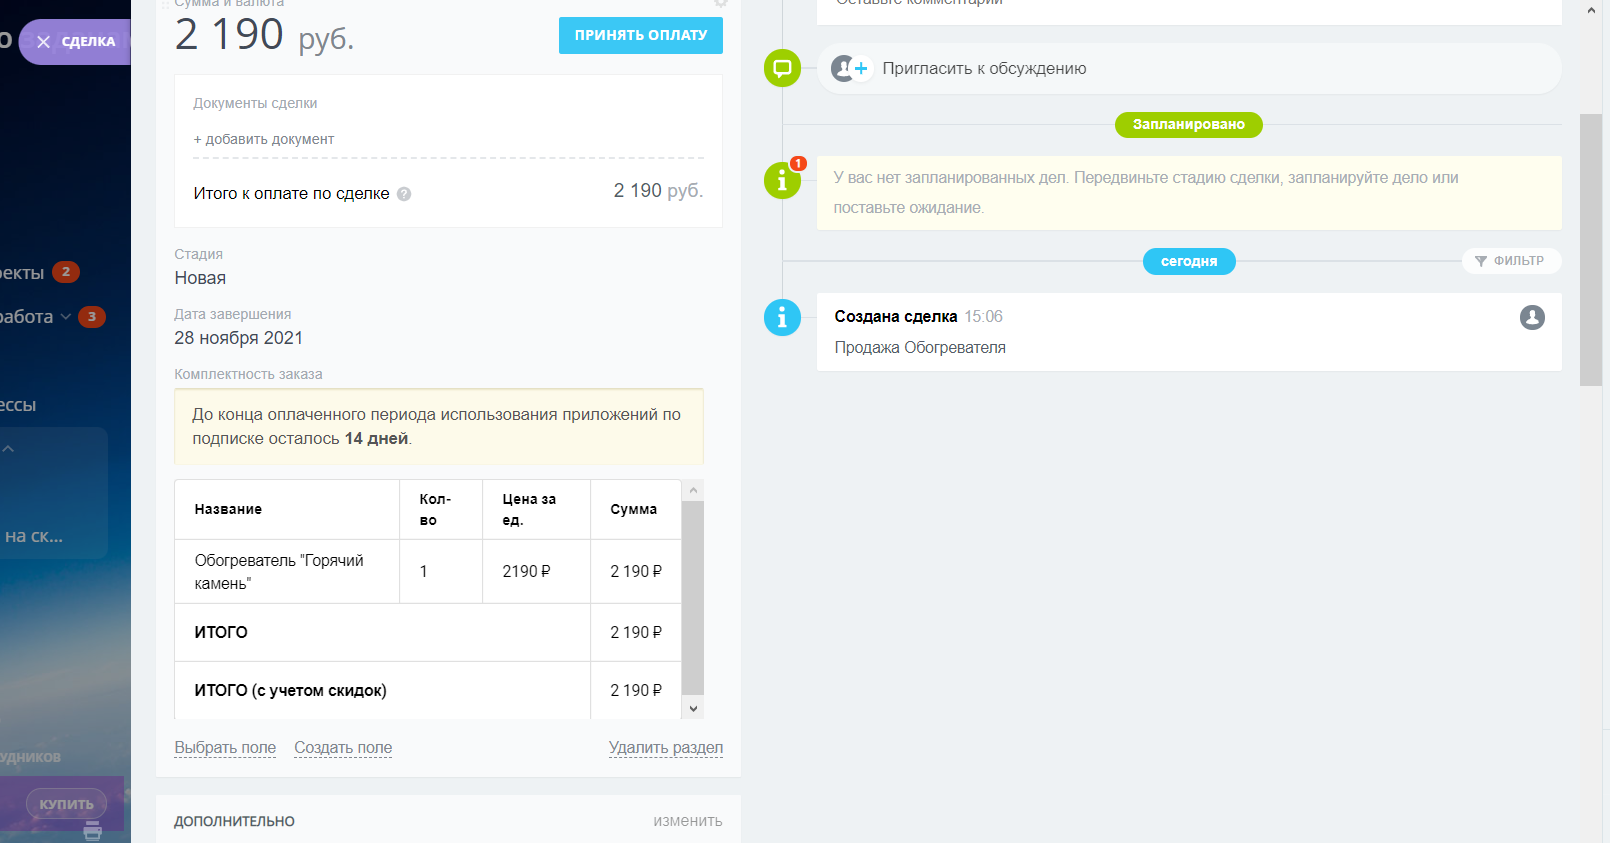
Task: Click the subscription notice about 14 дней
Action: point(439,426)
